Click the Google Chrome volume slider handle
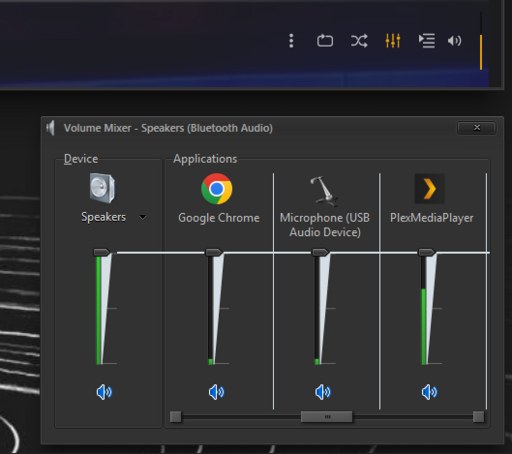512x454 pixels. tap(214, 252)
